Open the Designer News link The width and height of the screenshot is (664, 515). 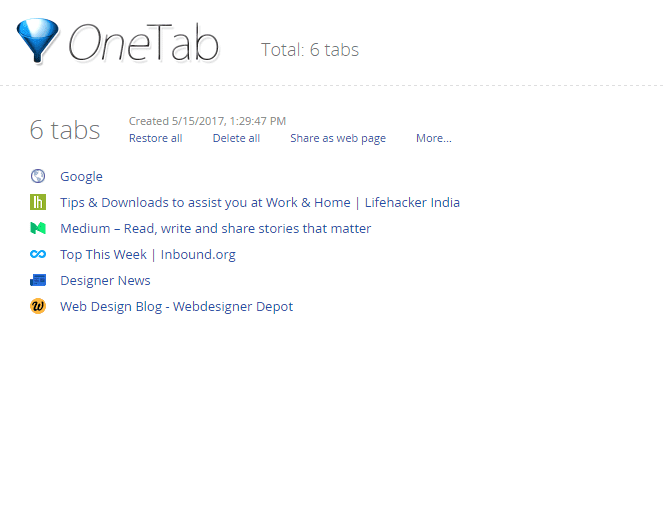click(x=105, y=280)
